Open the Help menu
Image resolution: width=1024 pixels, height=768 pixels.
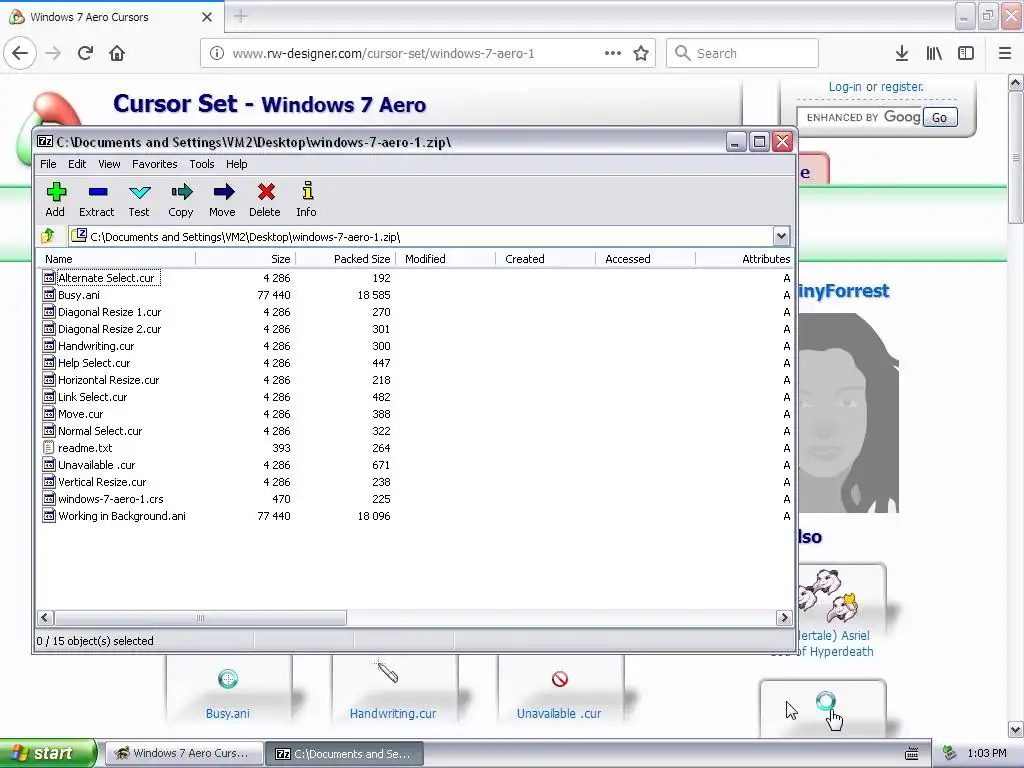tap(236, 164)
